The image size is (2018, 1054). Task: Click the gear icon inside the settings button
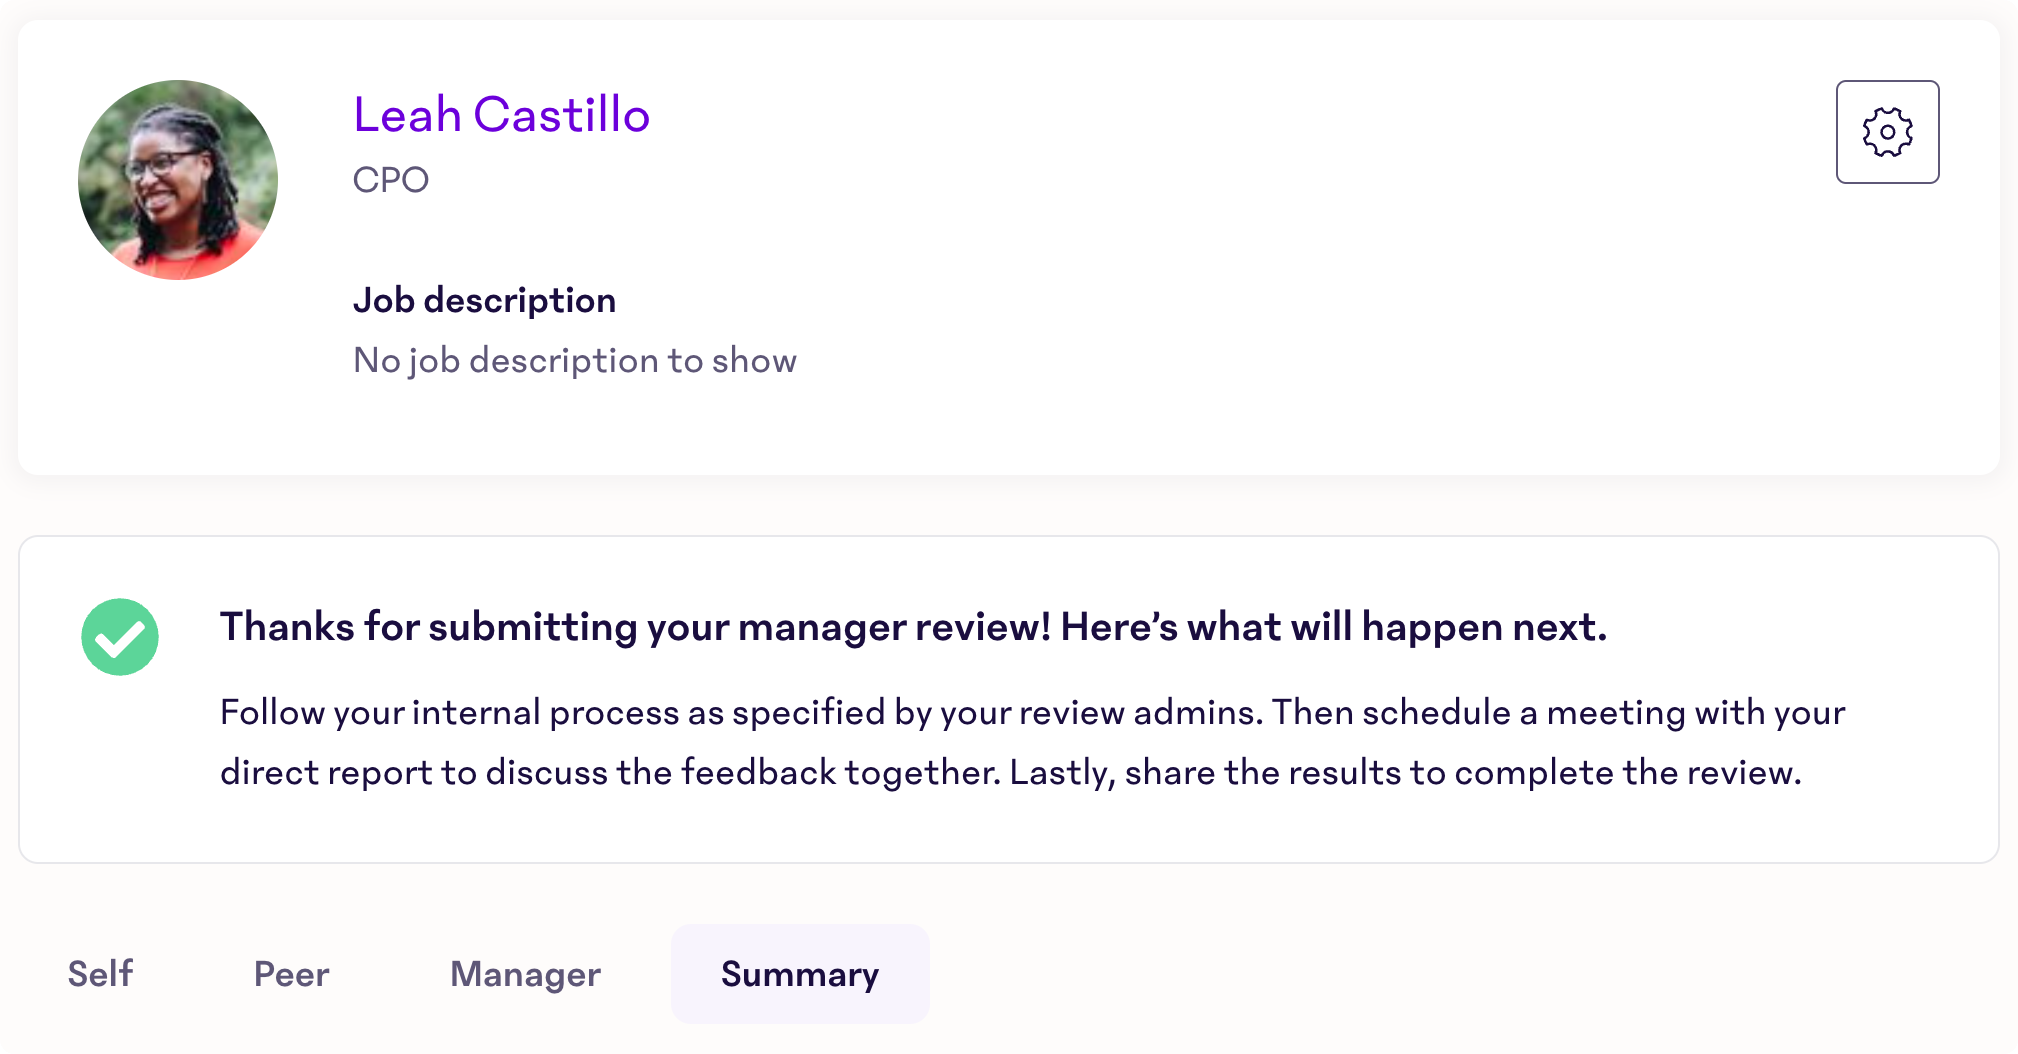(x=1887, y=132)
